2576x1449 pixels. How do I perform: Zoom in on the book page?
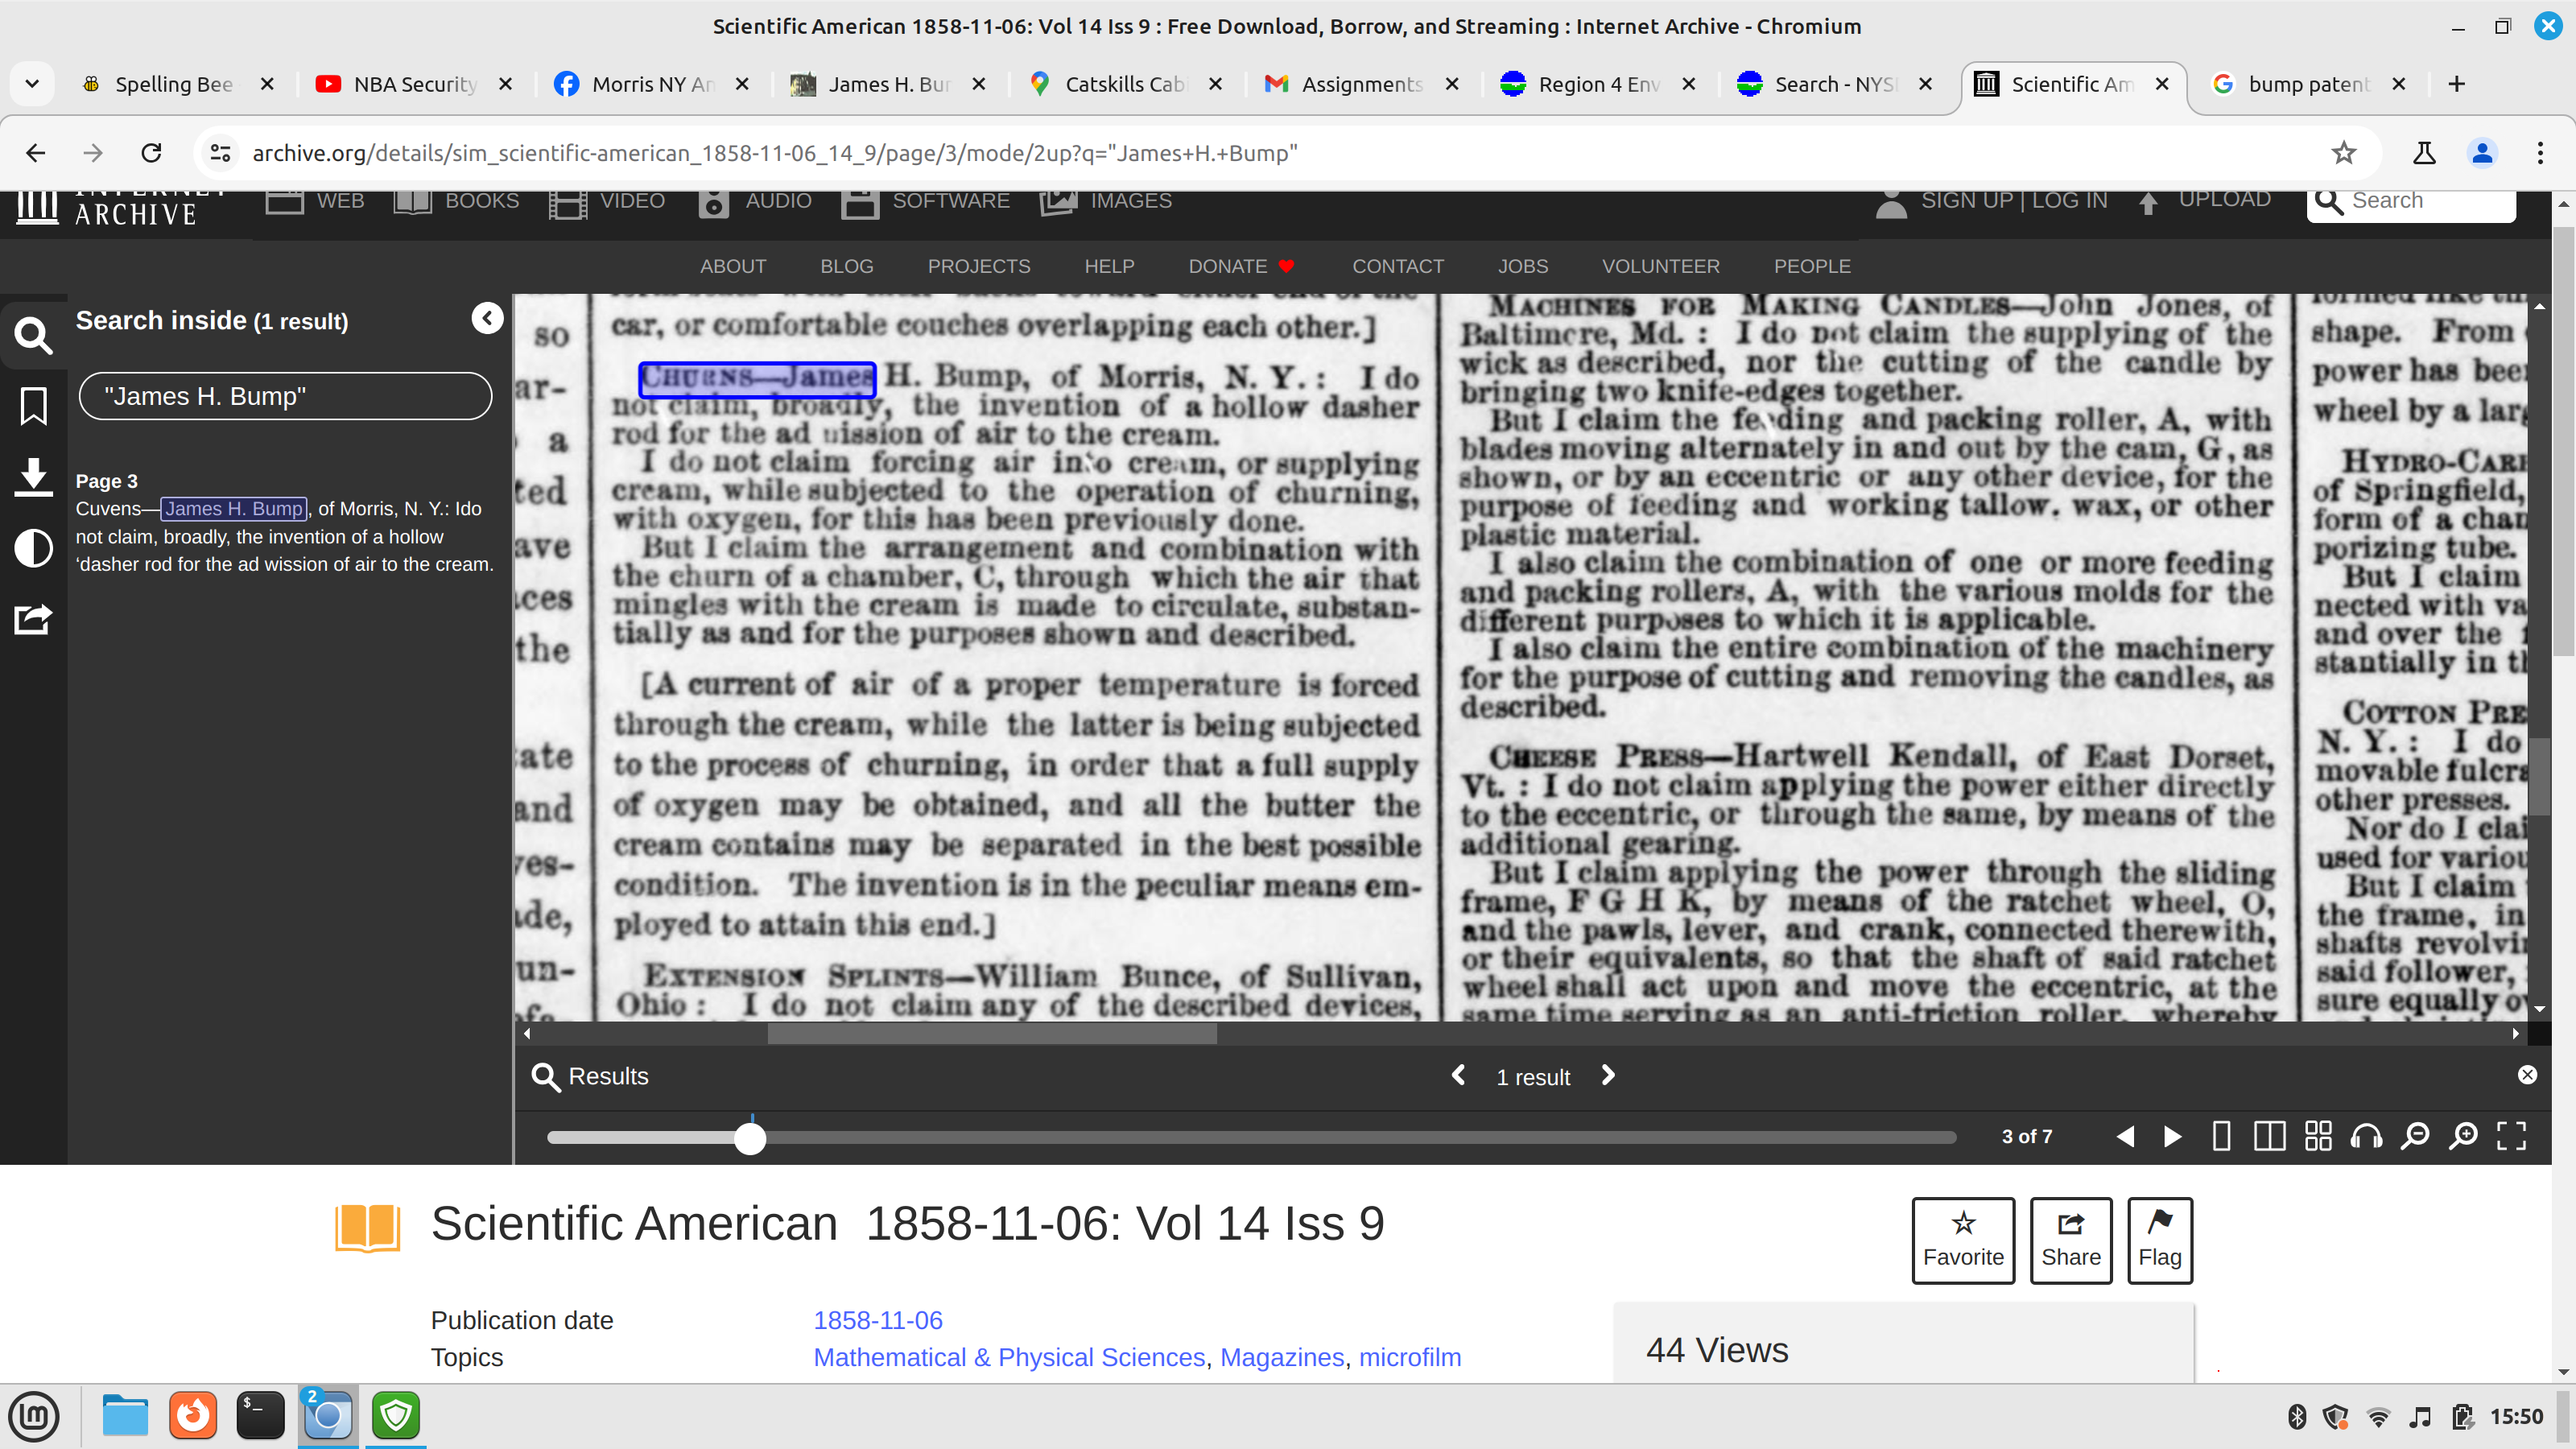pyautogui.click(x=2463, y=1136)
